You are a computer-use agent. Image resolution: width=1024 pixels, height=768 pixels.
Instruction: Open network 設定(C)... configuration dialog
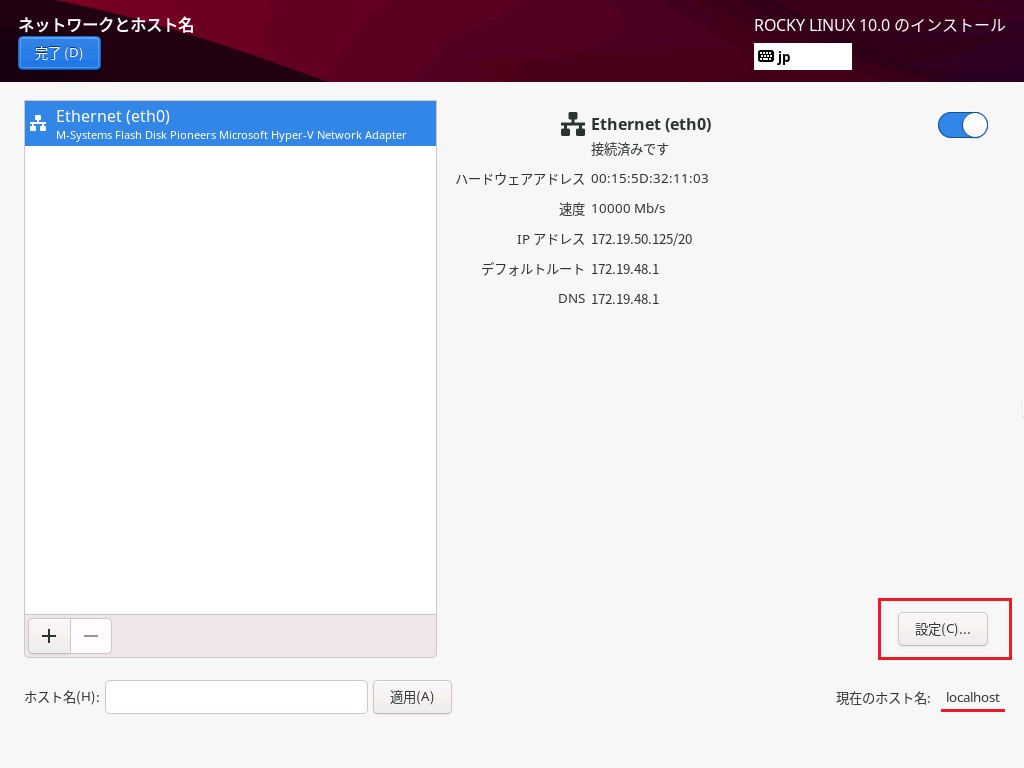click(943, 629)
